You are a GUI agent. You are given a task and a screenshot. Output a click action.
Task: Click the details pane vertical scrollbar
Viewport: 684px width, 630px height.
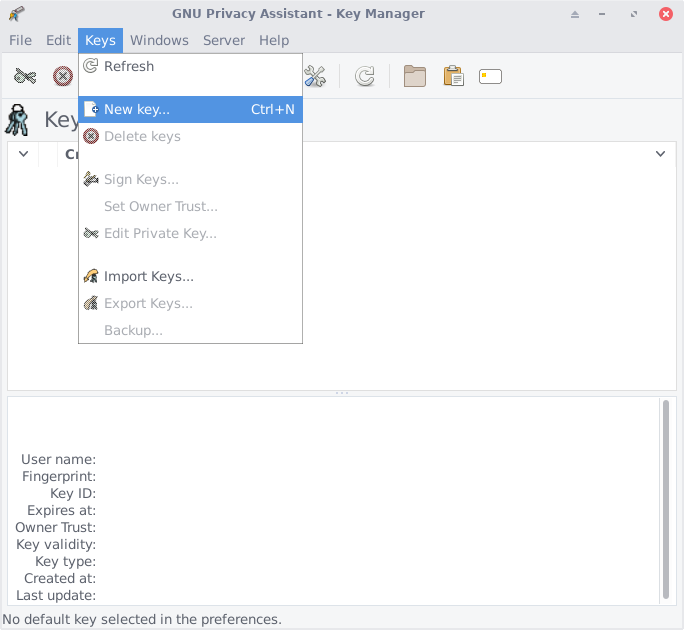666,498
